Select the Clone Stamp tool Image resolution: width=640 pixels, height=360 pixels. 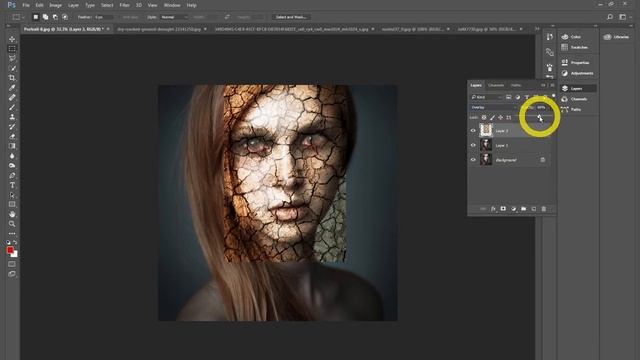pos(12,117)
